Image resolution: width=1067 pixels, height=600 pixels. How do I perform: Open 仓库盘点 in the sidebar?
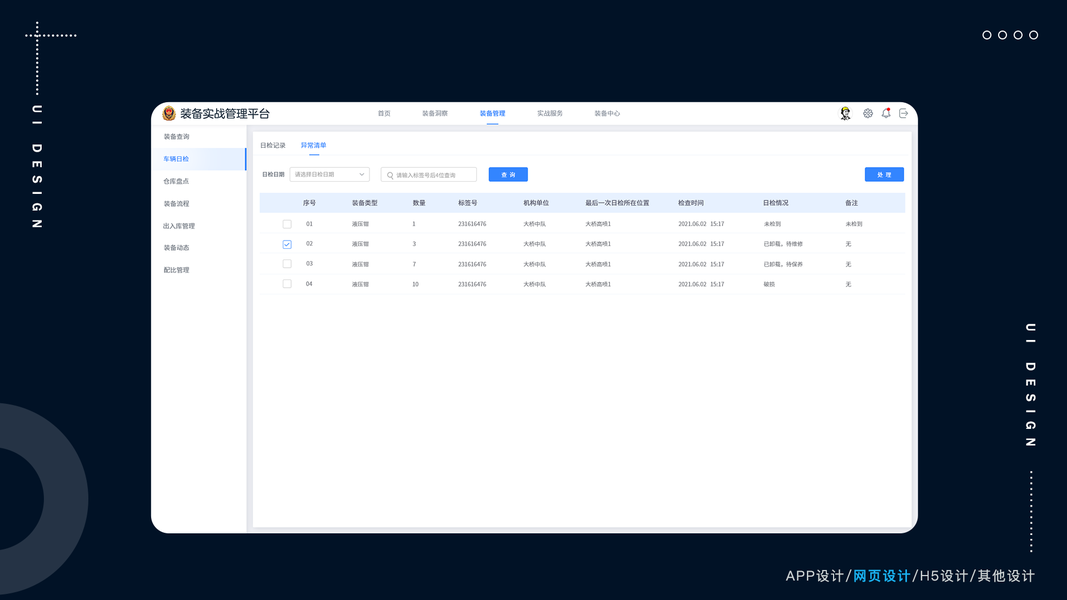click(x=176, y=181)
